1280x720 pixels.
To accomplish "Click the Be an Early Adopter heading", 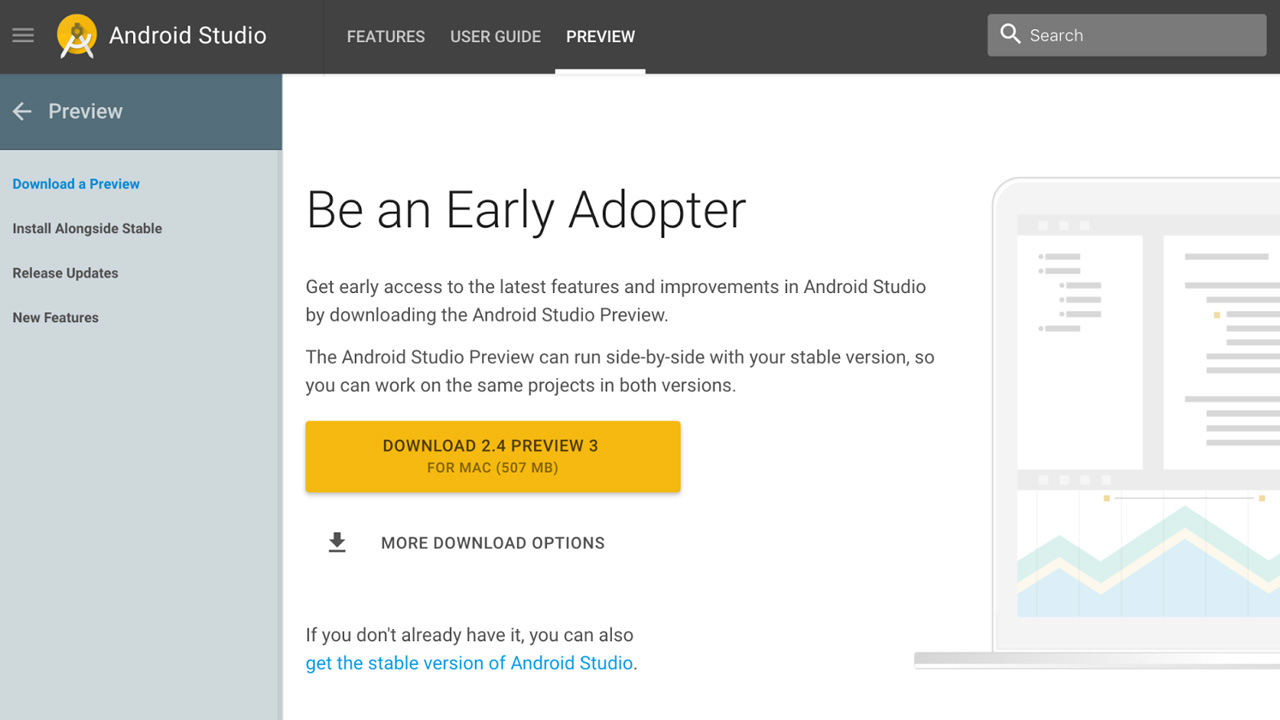I will [525, 210].
